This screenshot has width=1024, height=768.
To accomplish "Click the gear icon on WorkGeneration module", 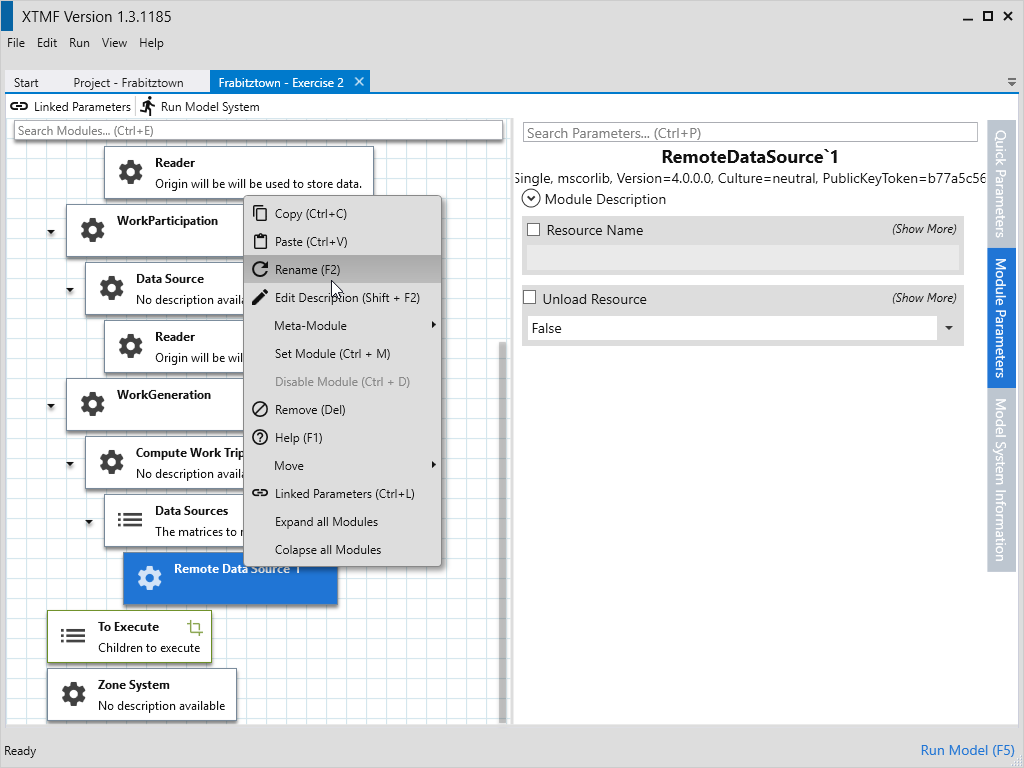I will pos(92,404).
